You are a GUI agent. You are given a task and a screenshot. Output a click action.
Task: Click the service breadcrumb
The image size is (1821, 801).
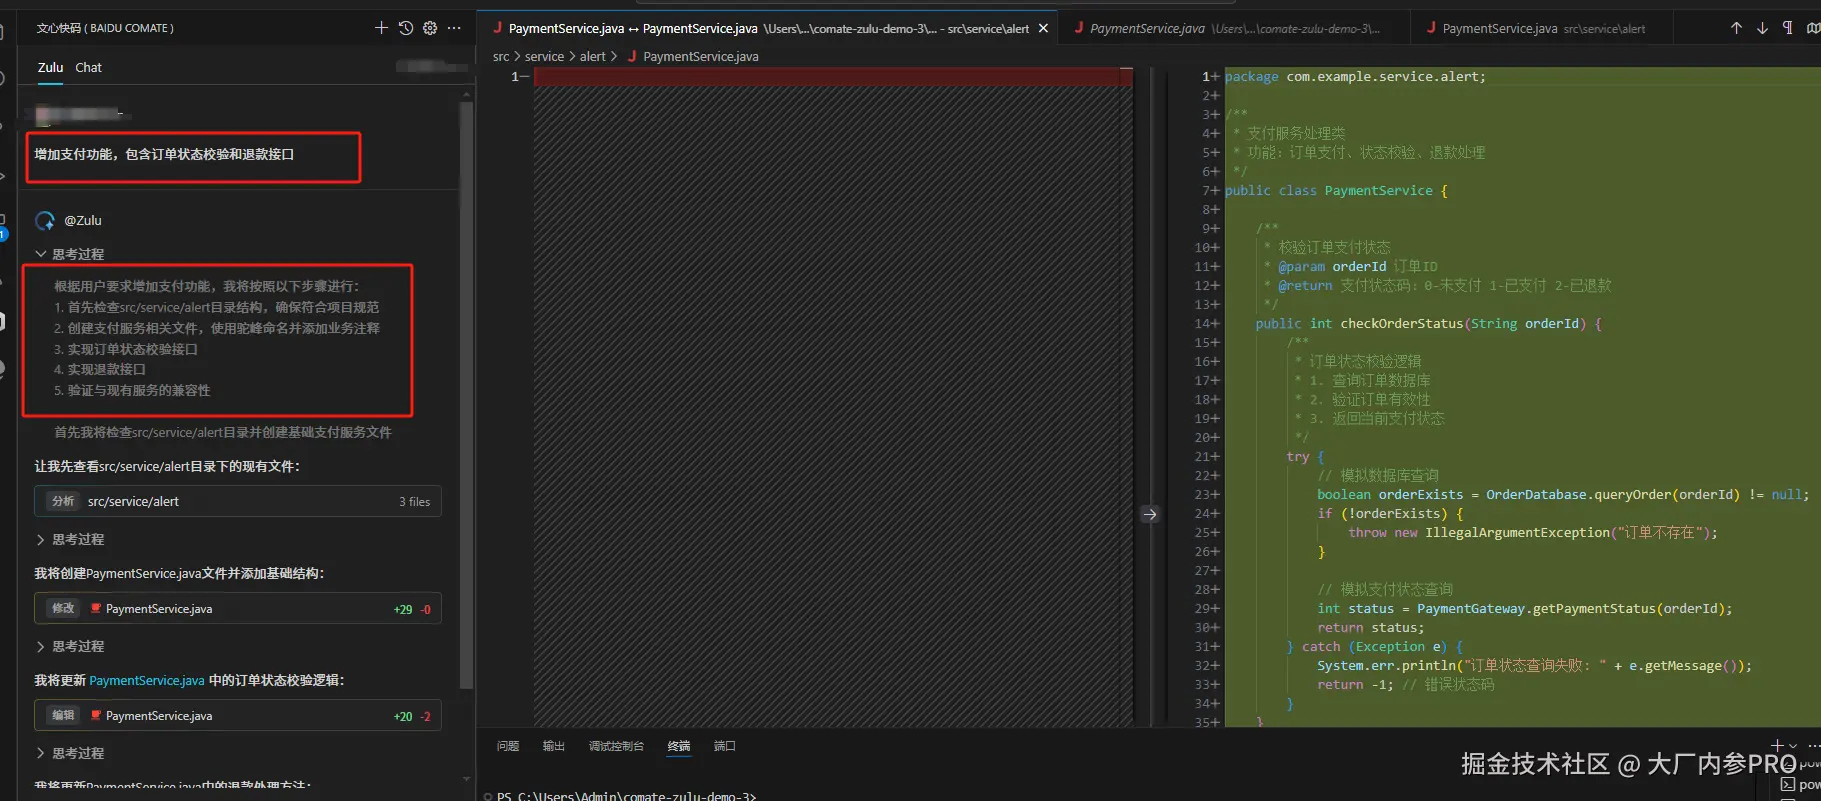coord(544,56)
